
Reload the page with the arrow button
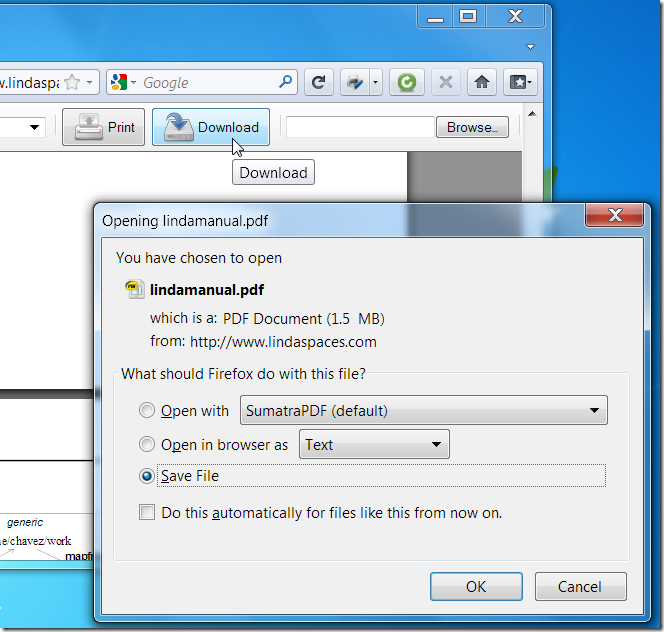(x=318, y=82)
